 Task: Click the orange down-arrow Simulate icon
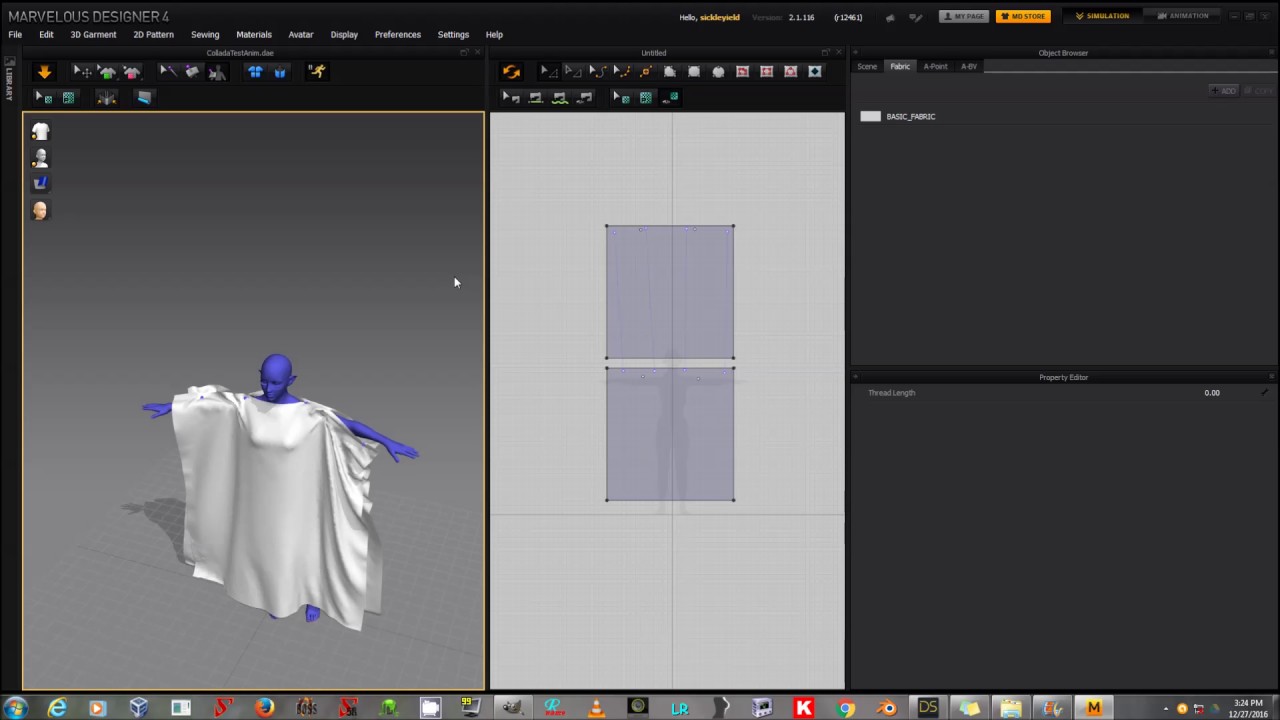(x=44, y=72)
